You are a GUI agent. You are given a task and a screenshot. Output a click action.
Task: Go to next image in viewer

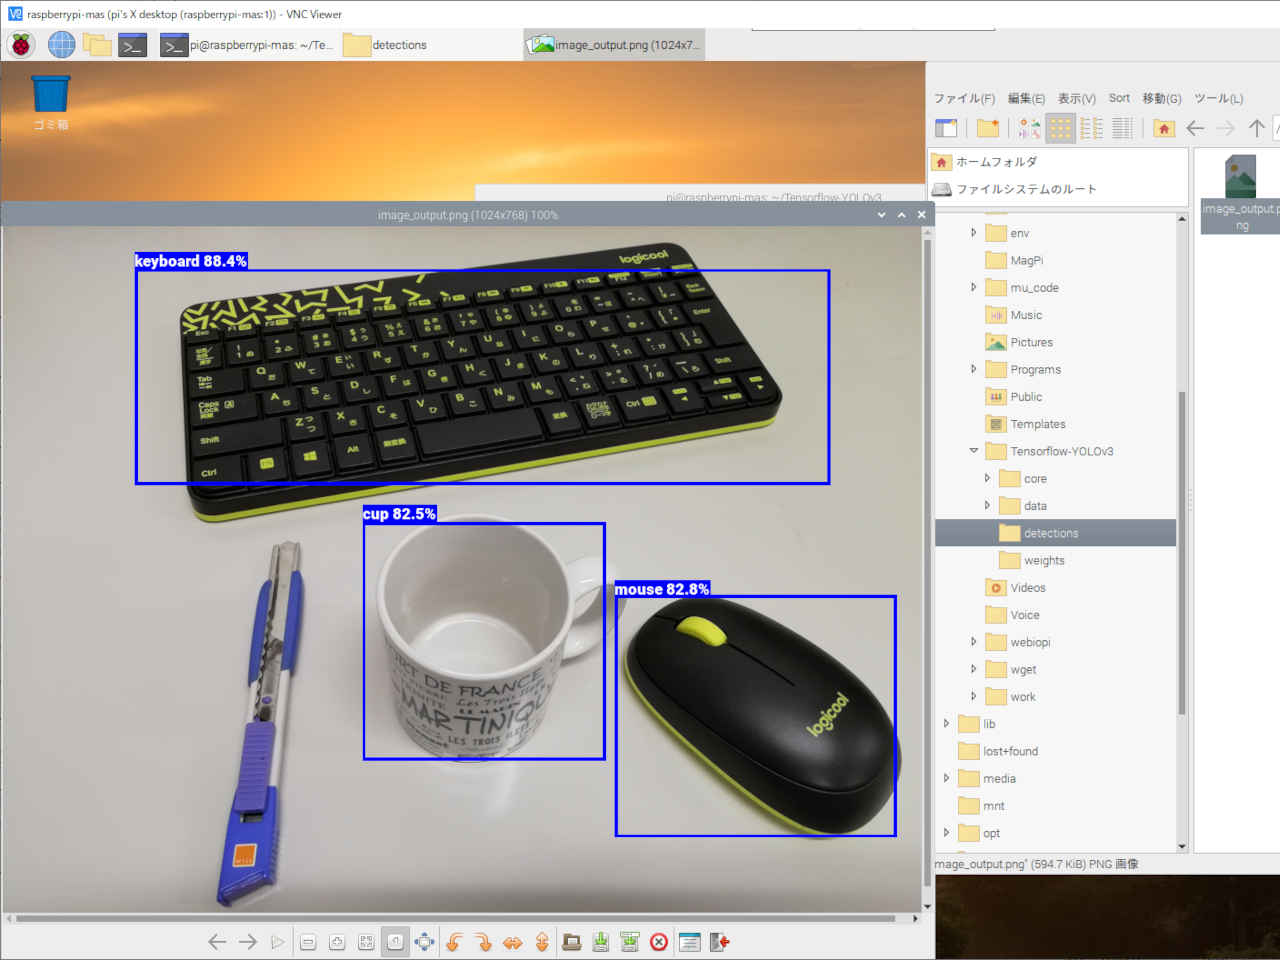click(x=247, y=942)
